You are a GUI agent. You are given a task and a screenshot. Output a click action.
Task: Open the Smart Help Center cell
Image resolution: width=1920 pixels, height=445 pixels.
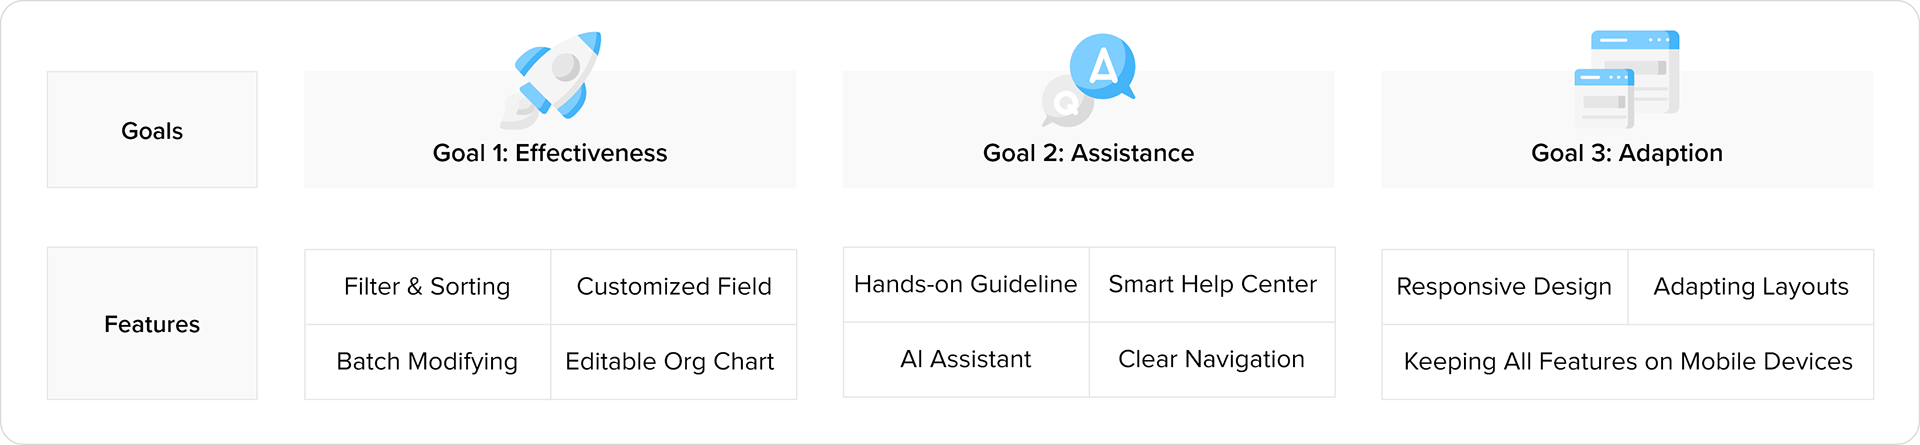[1212, 285]
